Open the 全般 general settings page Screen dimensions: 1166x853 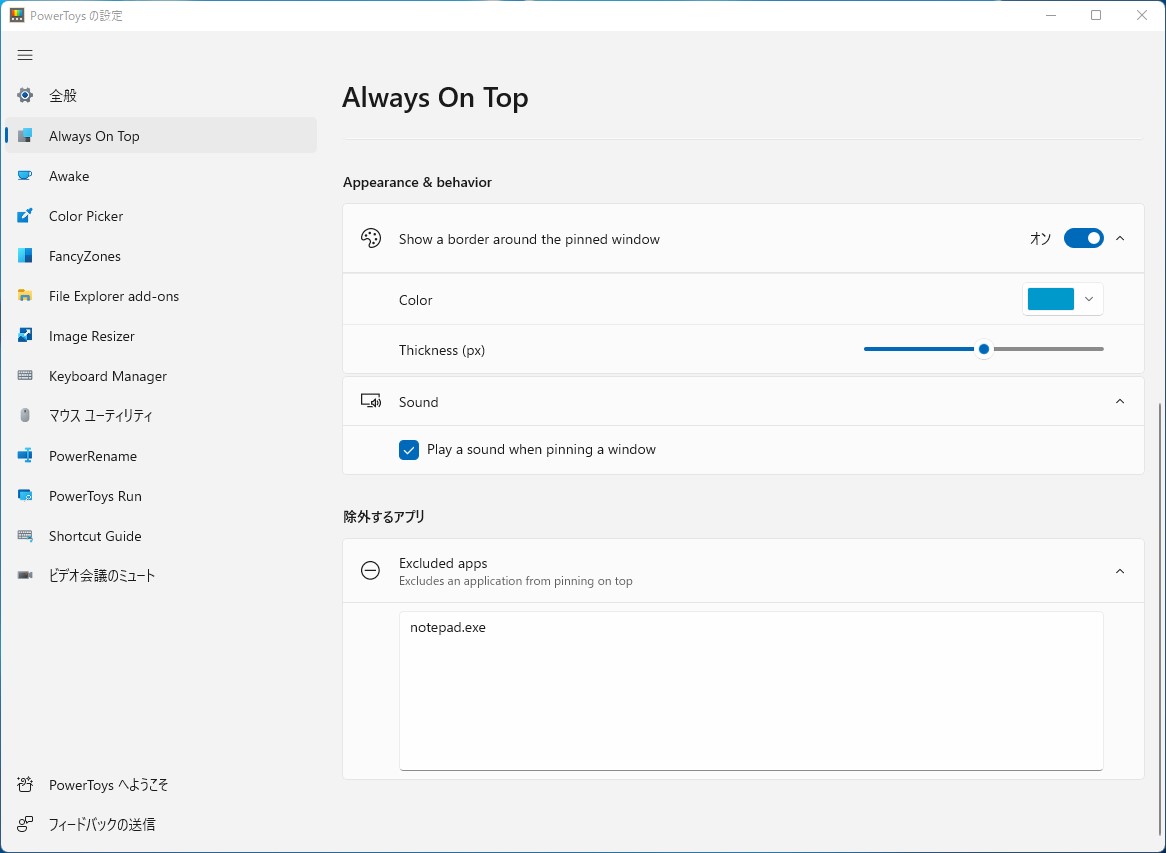[x=63, y=96]
